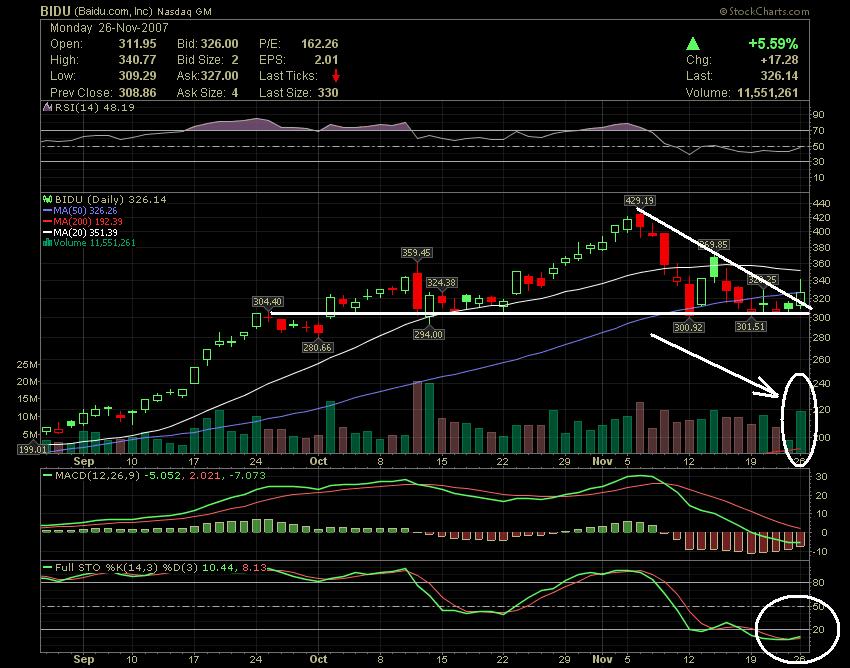850x668 pixels.
Task: Select the BIDU ticker symbol title
Action: coord(55,11)
